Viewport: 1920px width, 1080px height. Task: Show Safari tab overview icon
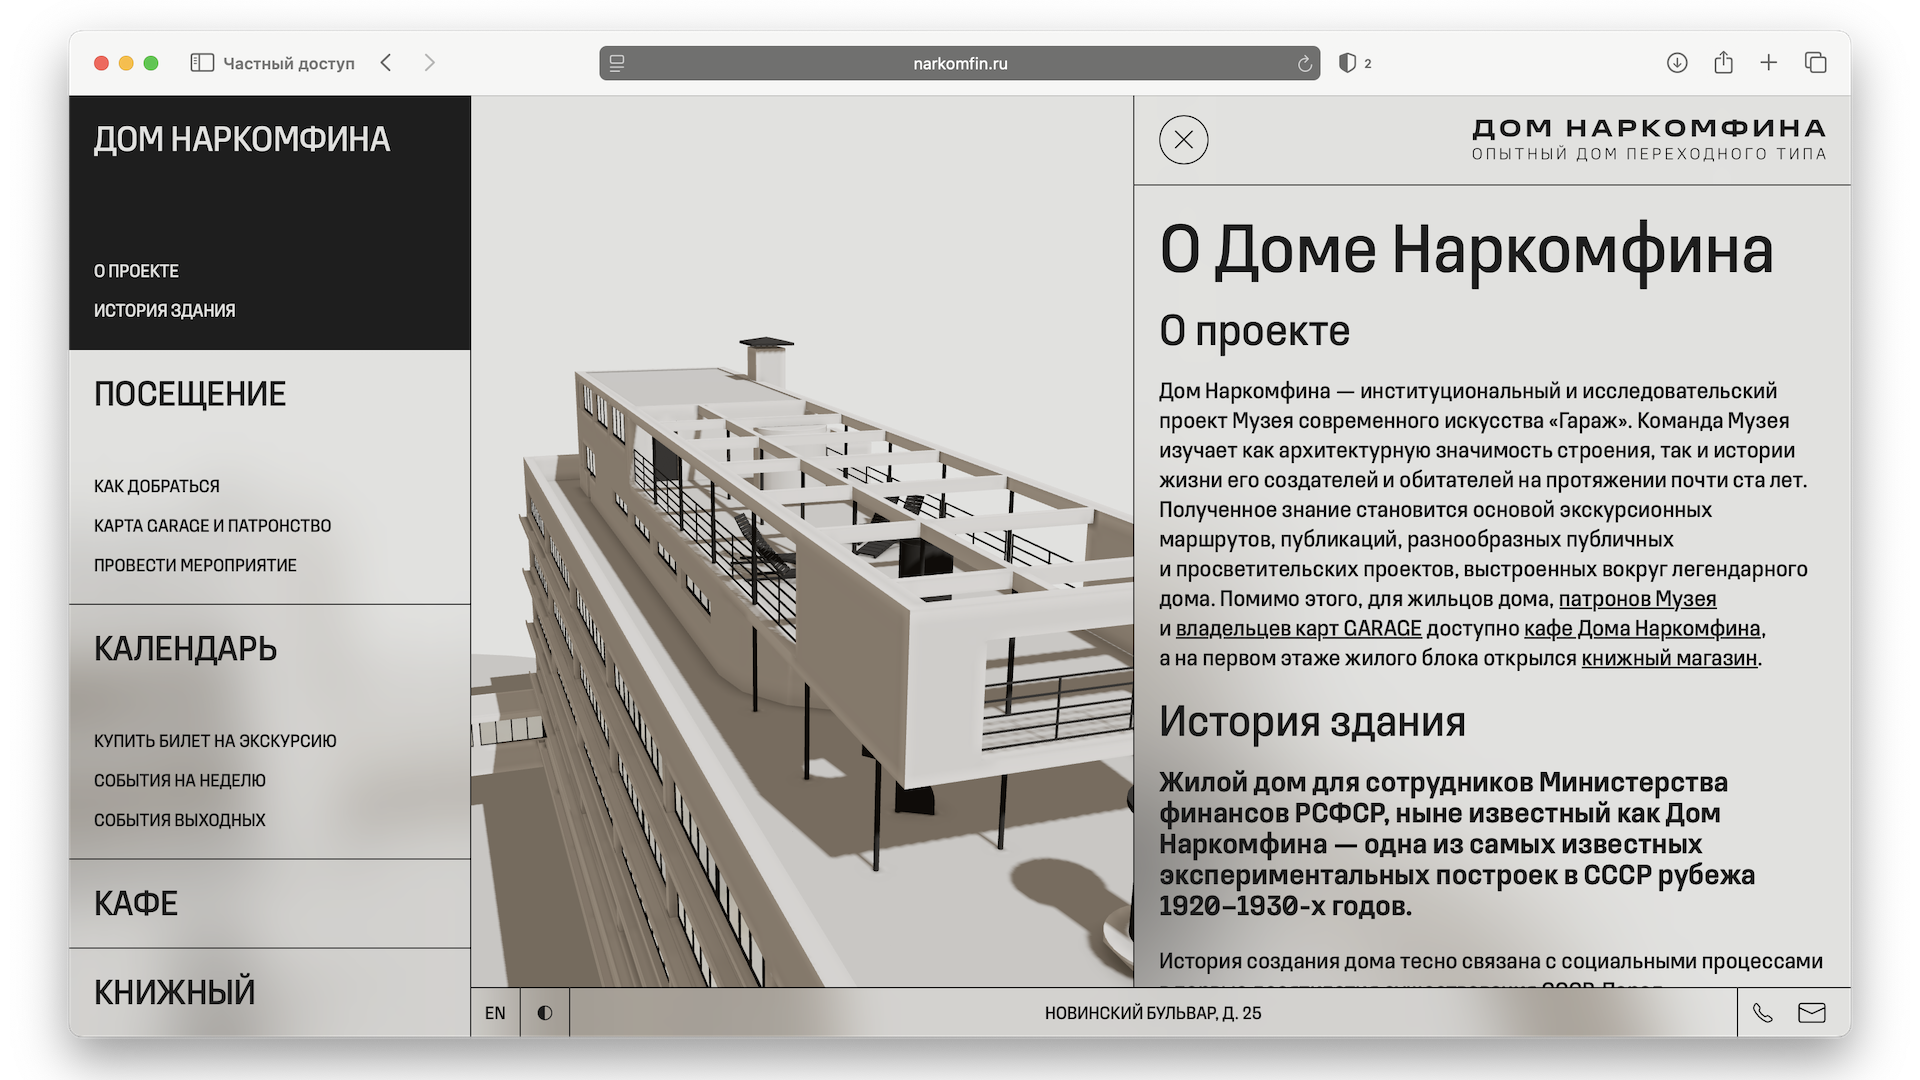[1815, 63]
